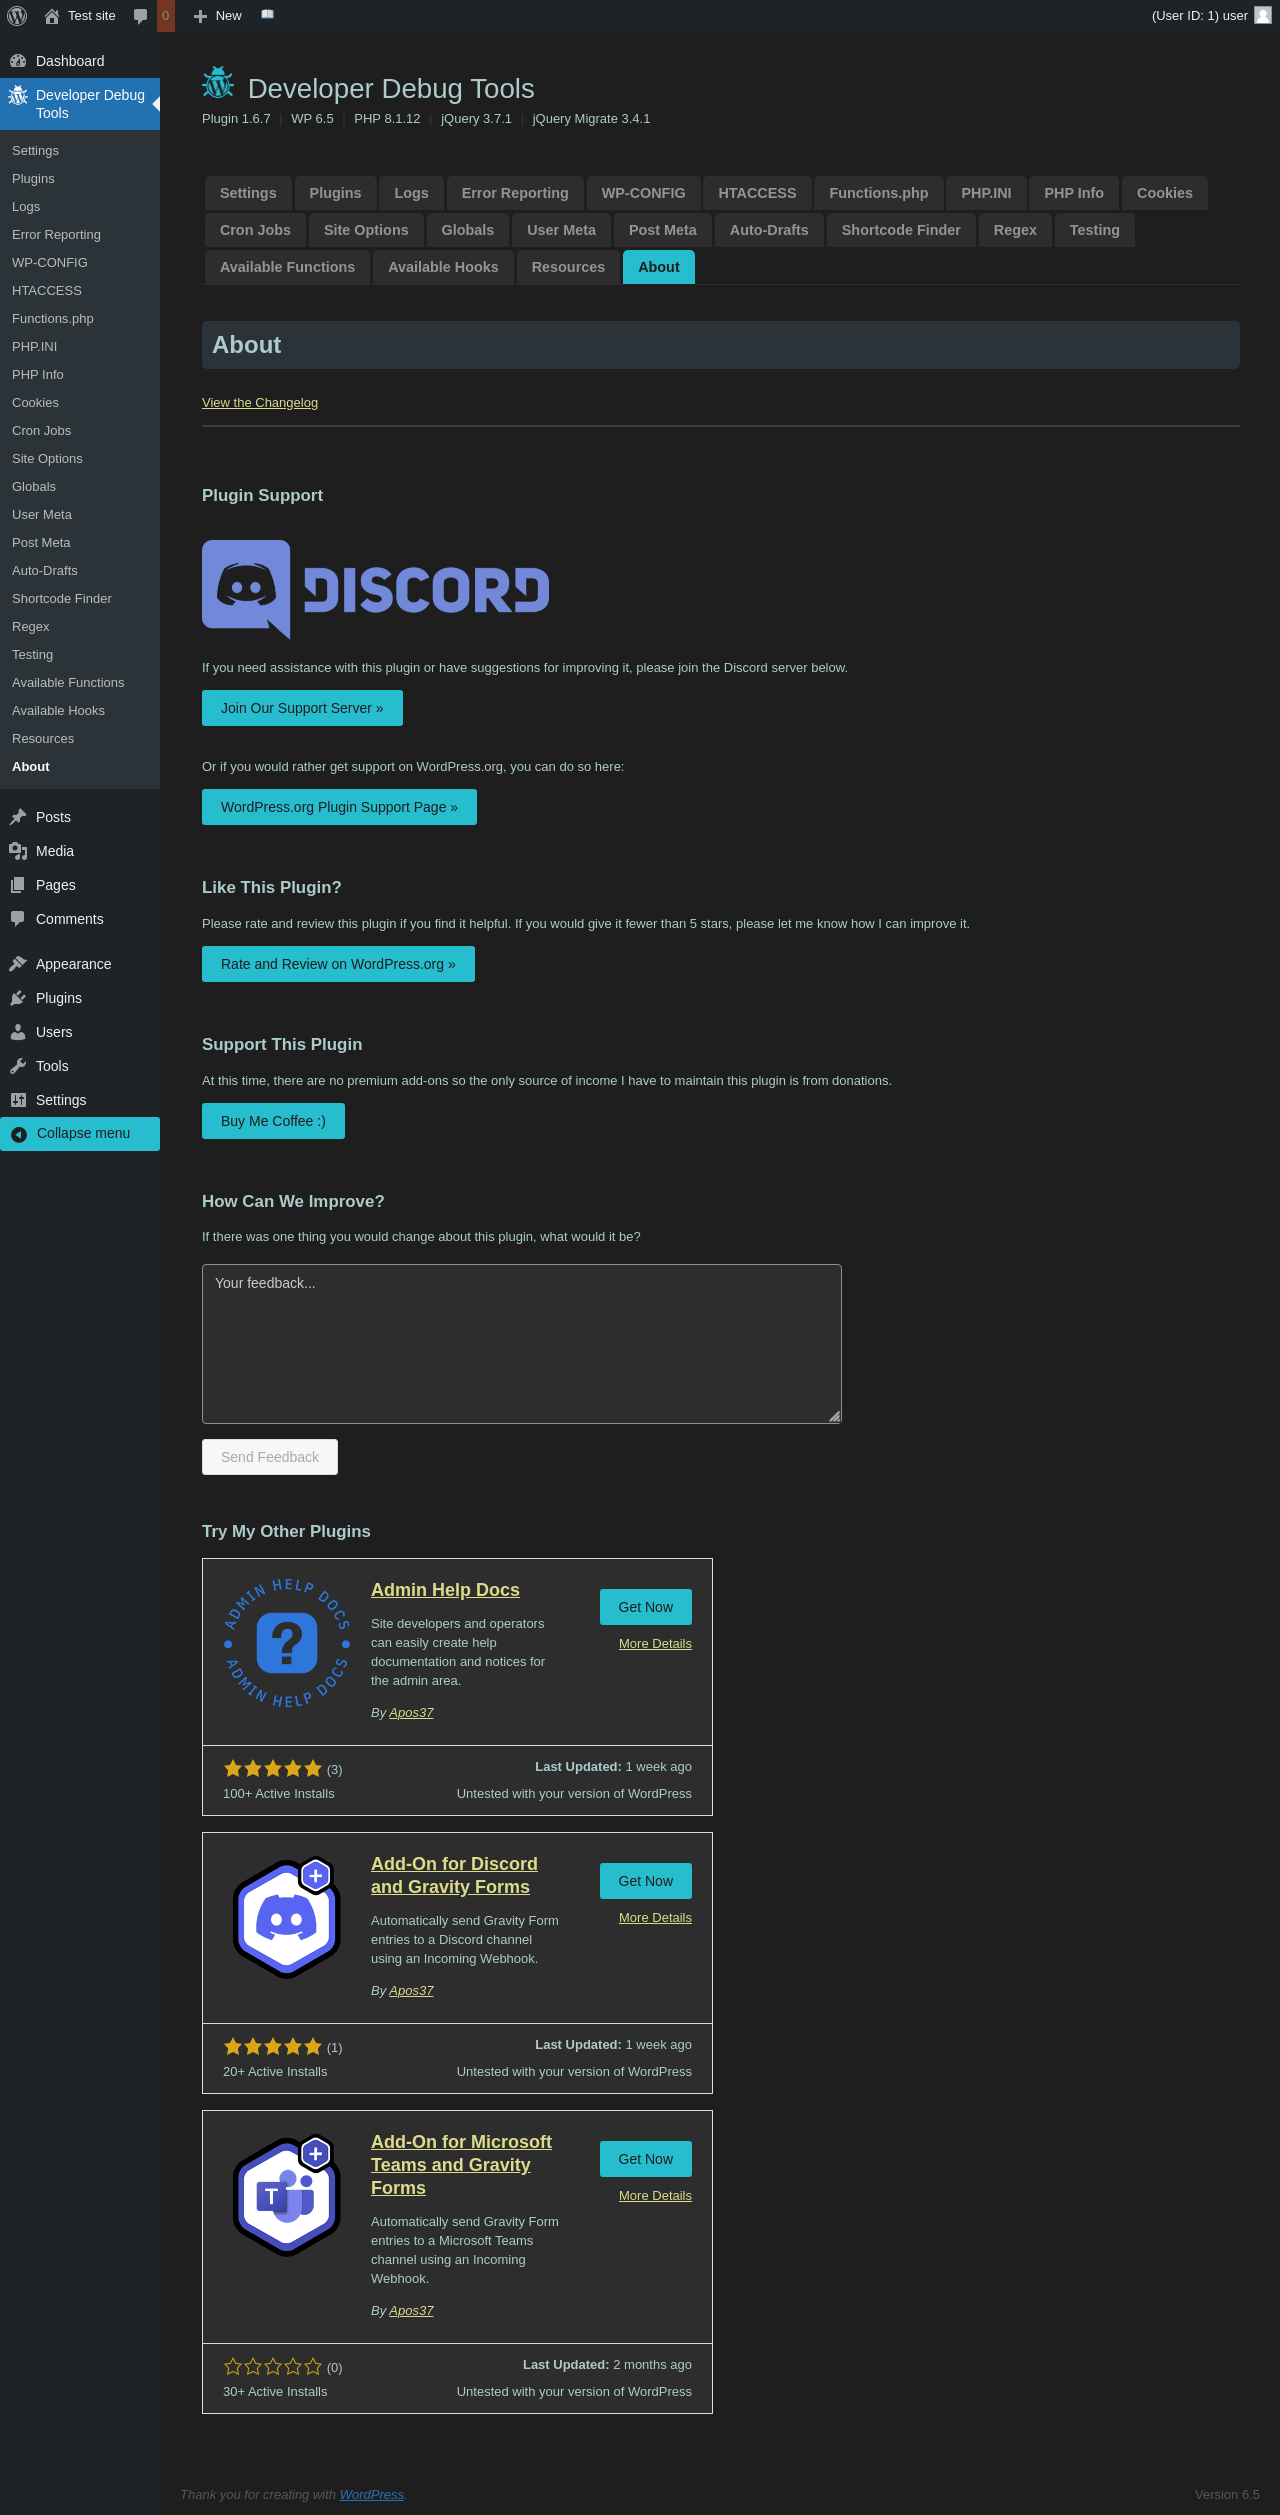Click the Discord and Gravity Forms plugin icon
Screen dimensions: 1280x2515
(x=287, y=1917)
